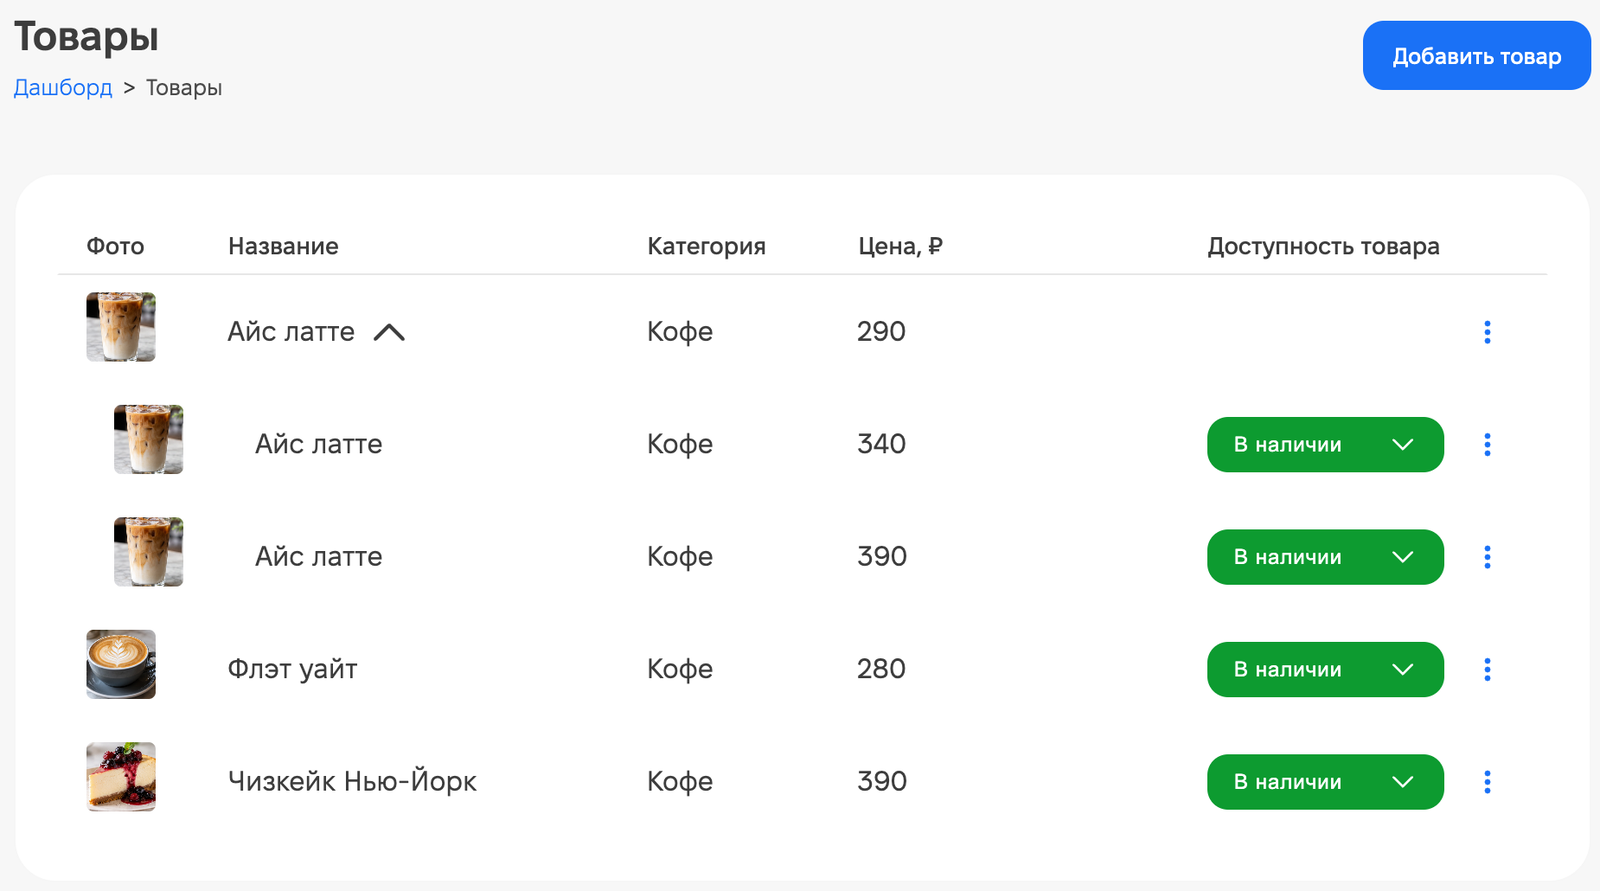The image size is (1600, 891).
Task: Click photo thumbnail of Айс латте 390
Action: tap(149, 552)
